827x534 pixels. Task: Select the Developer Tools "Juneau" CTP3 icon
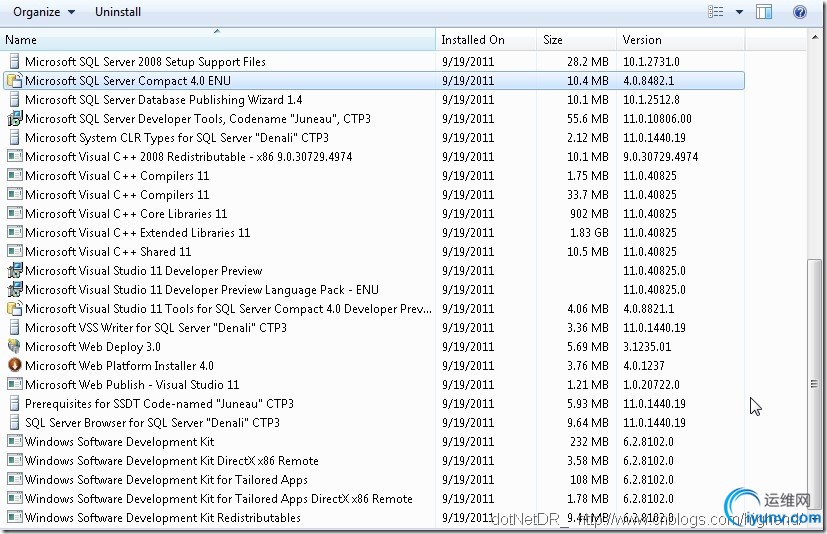(x=15, y=118)
